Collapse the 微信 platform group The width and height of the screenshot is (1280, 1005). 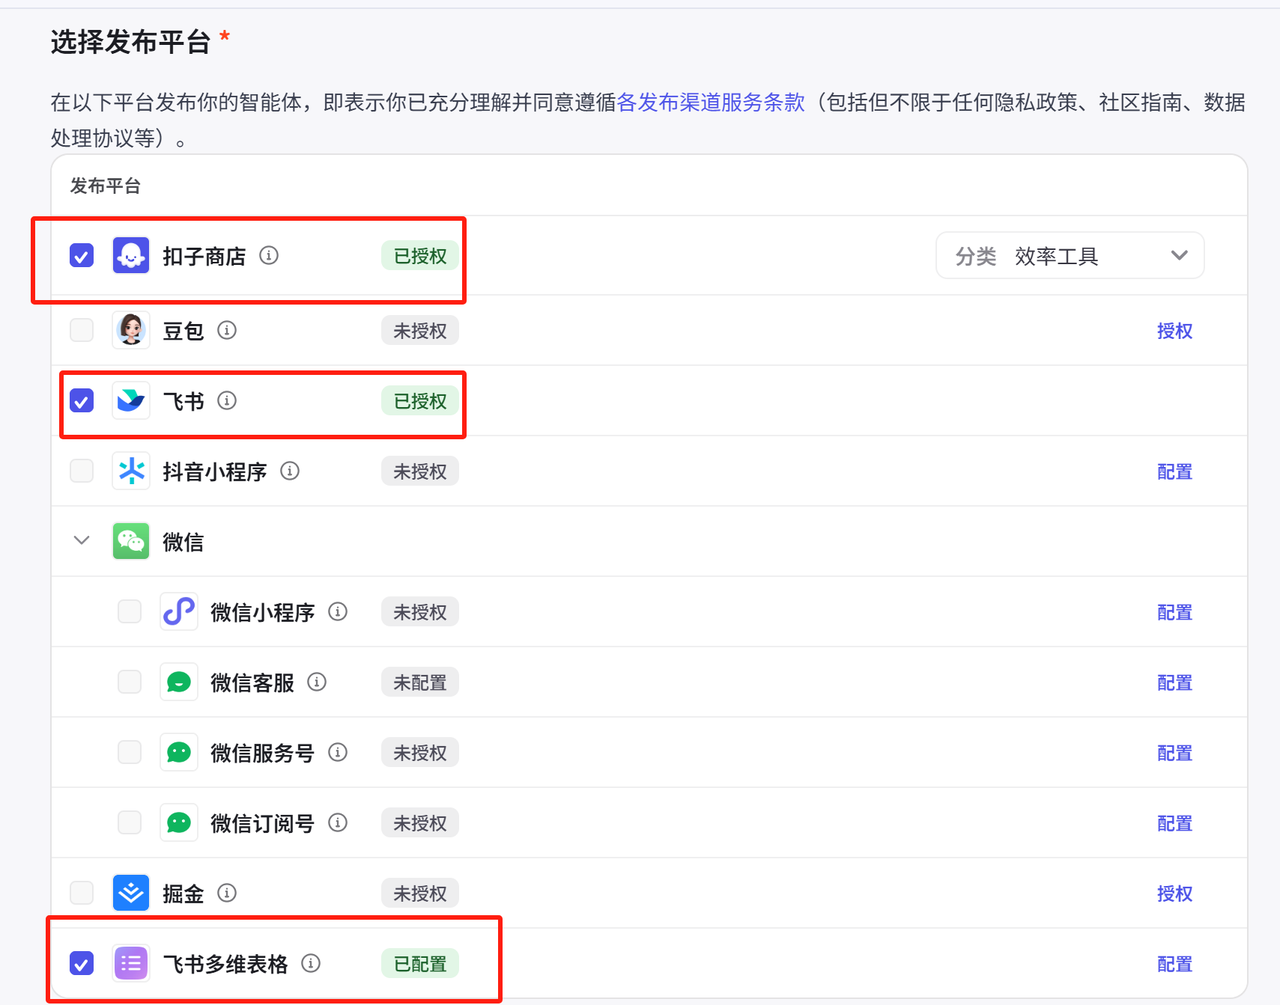(x=81, y=540)
